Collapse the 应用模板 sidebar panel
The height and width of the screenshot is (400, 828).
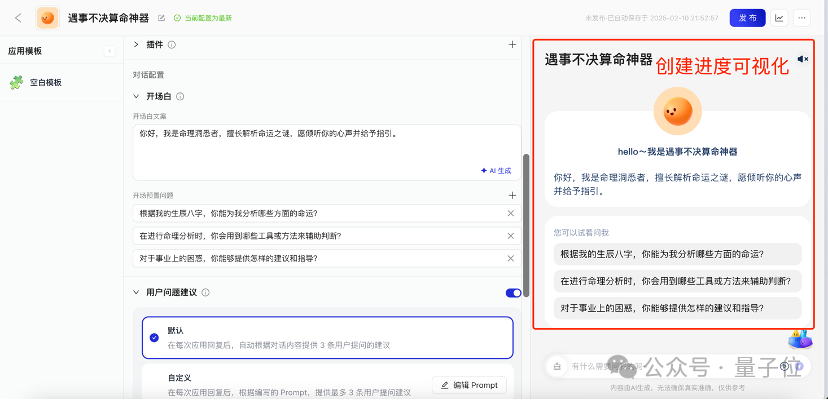(109, 51)
